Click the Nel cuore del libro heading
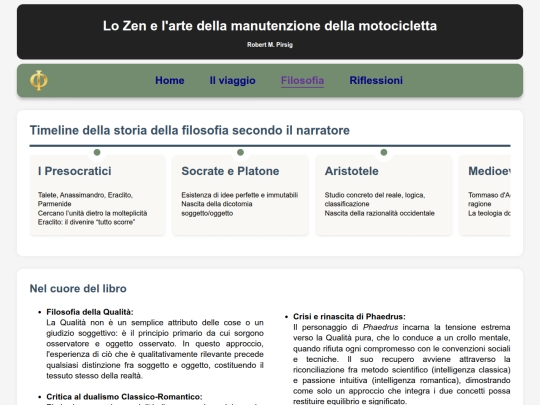The height and width of the screenshot is (405, 540). point(78,288)
